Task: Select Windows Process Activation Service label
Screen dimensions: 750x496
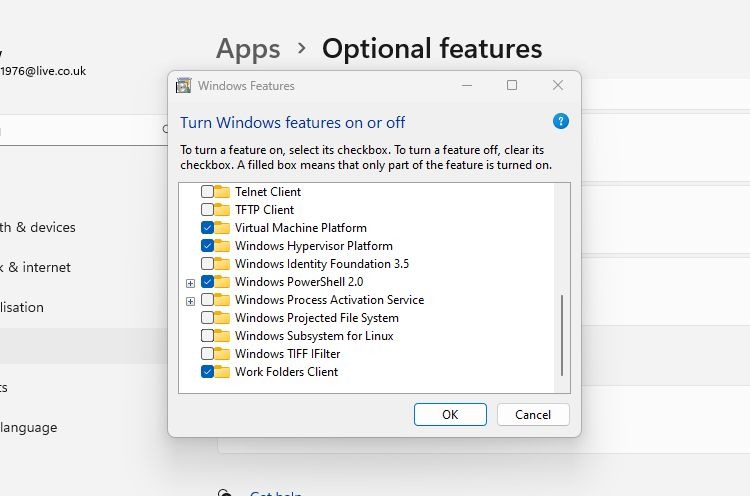Action: (330, 300)
